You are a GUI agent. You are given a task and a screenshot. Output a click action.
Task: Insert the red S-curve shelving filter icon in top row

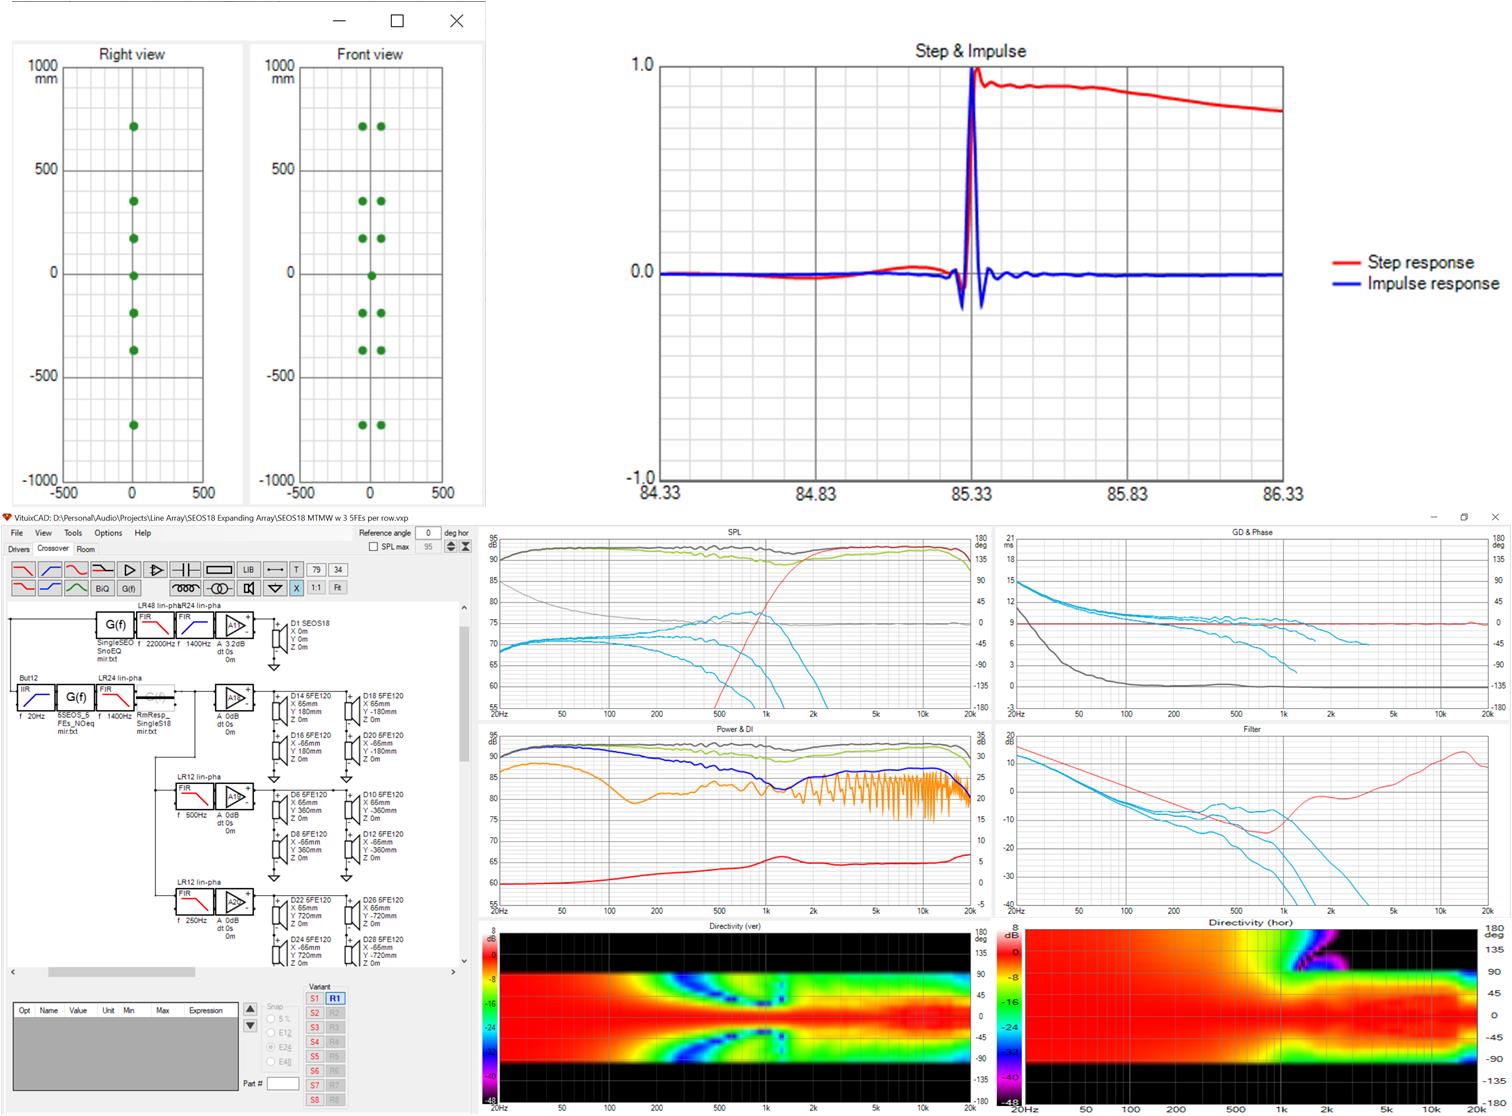coord(76,570)
